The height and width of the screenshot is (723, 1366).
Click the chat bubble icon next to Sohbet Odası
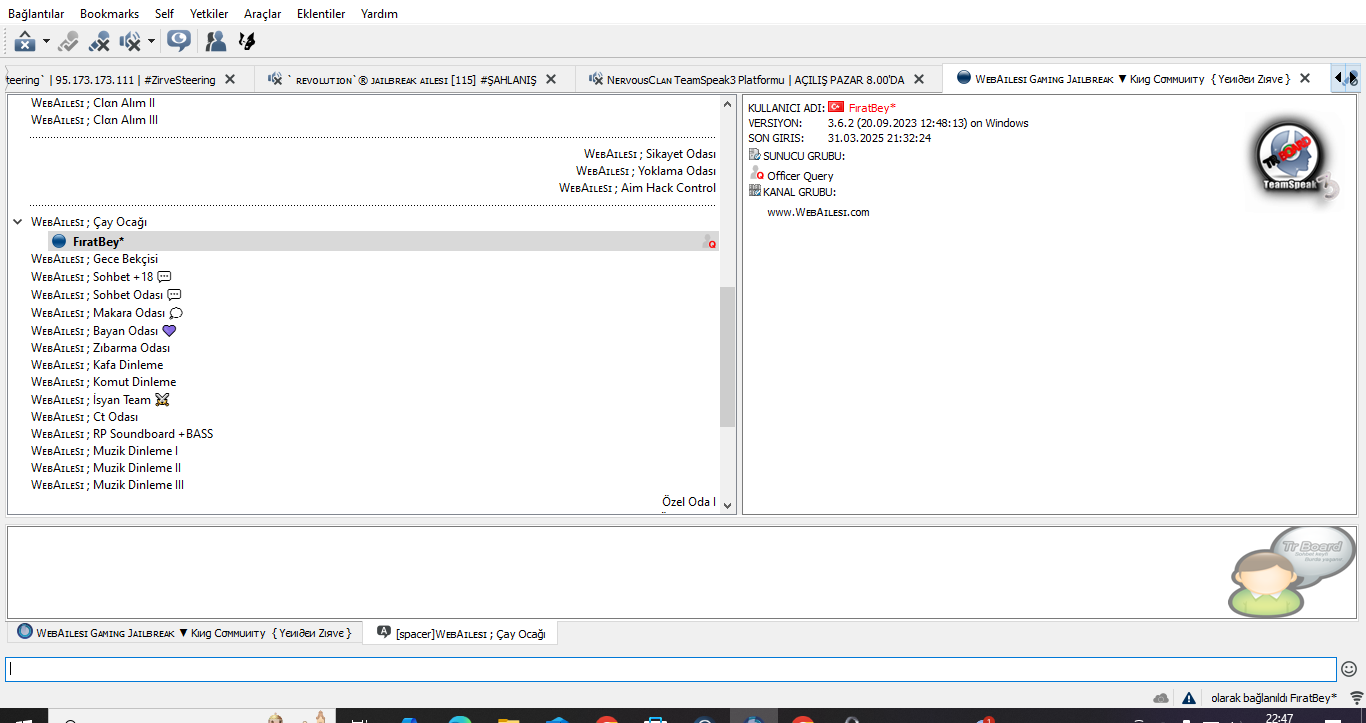point(175,295)
